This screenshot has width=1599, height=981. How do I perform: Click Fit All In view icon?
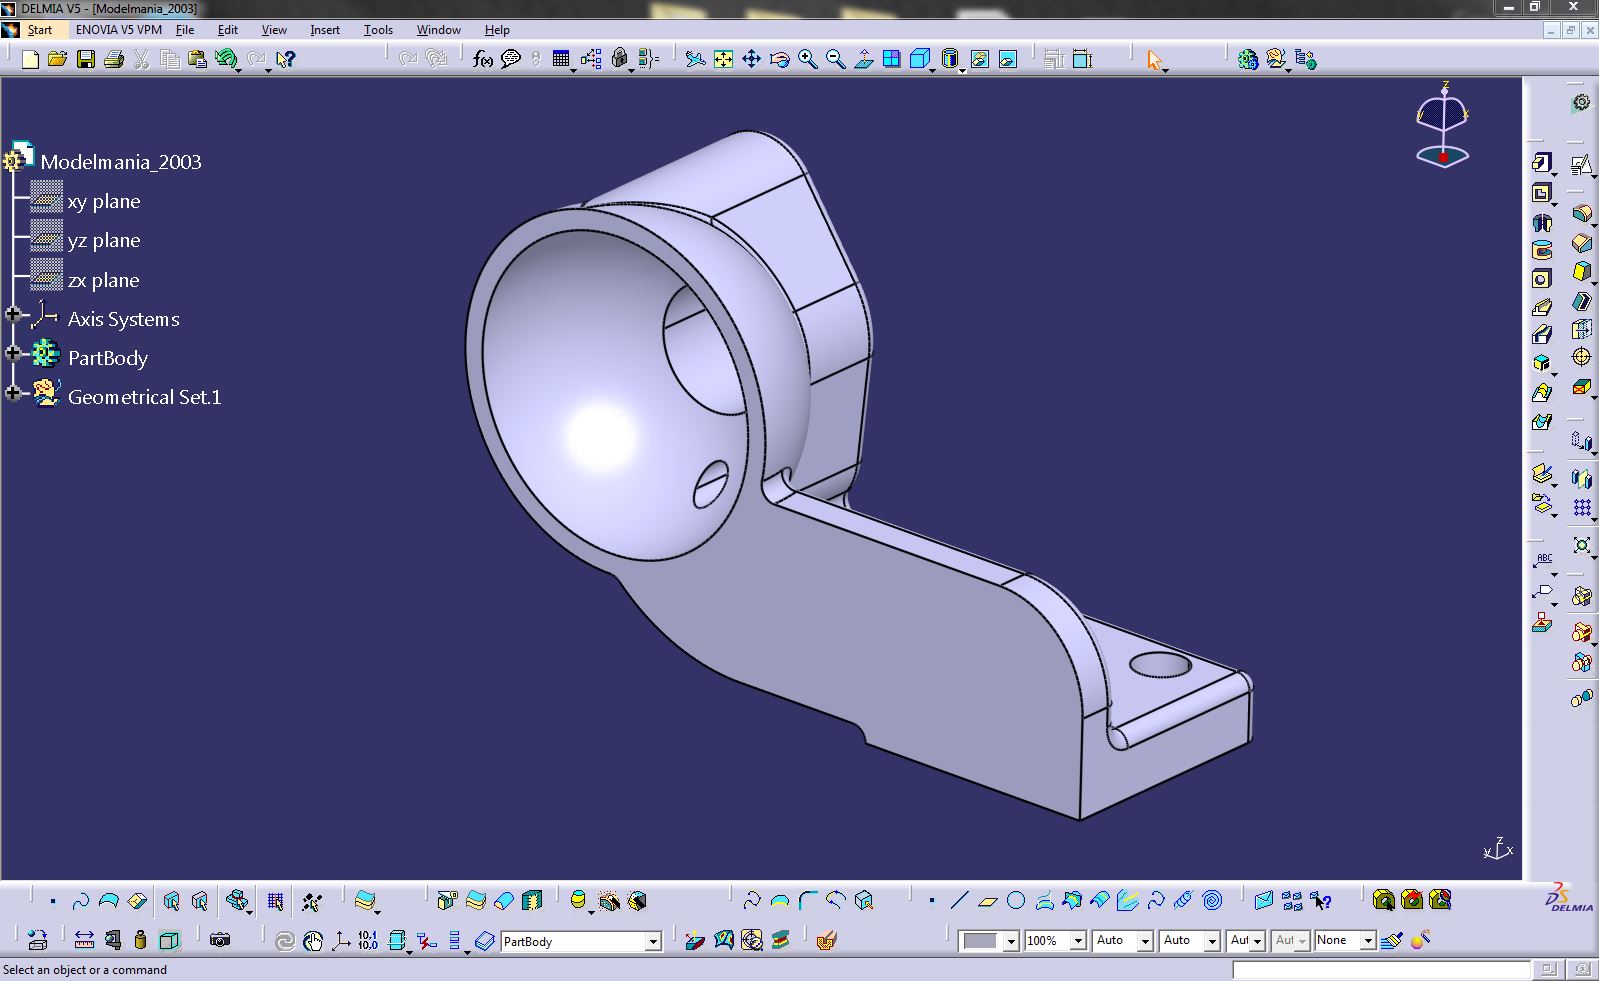point(723,60)
